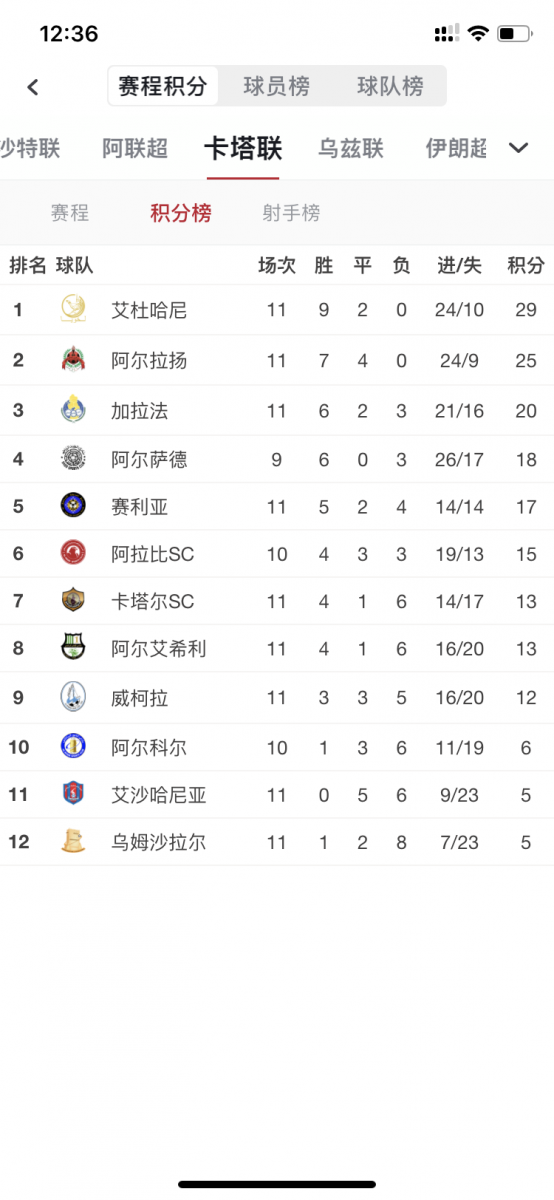Select the 加拉法 team badge
The width and height of the screenshot is (554, 1200).
[73, 409]
